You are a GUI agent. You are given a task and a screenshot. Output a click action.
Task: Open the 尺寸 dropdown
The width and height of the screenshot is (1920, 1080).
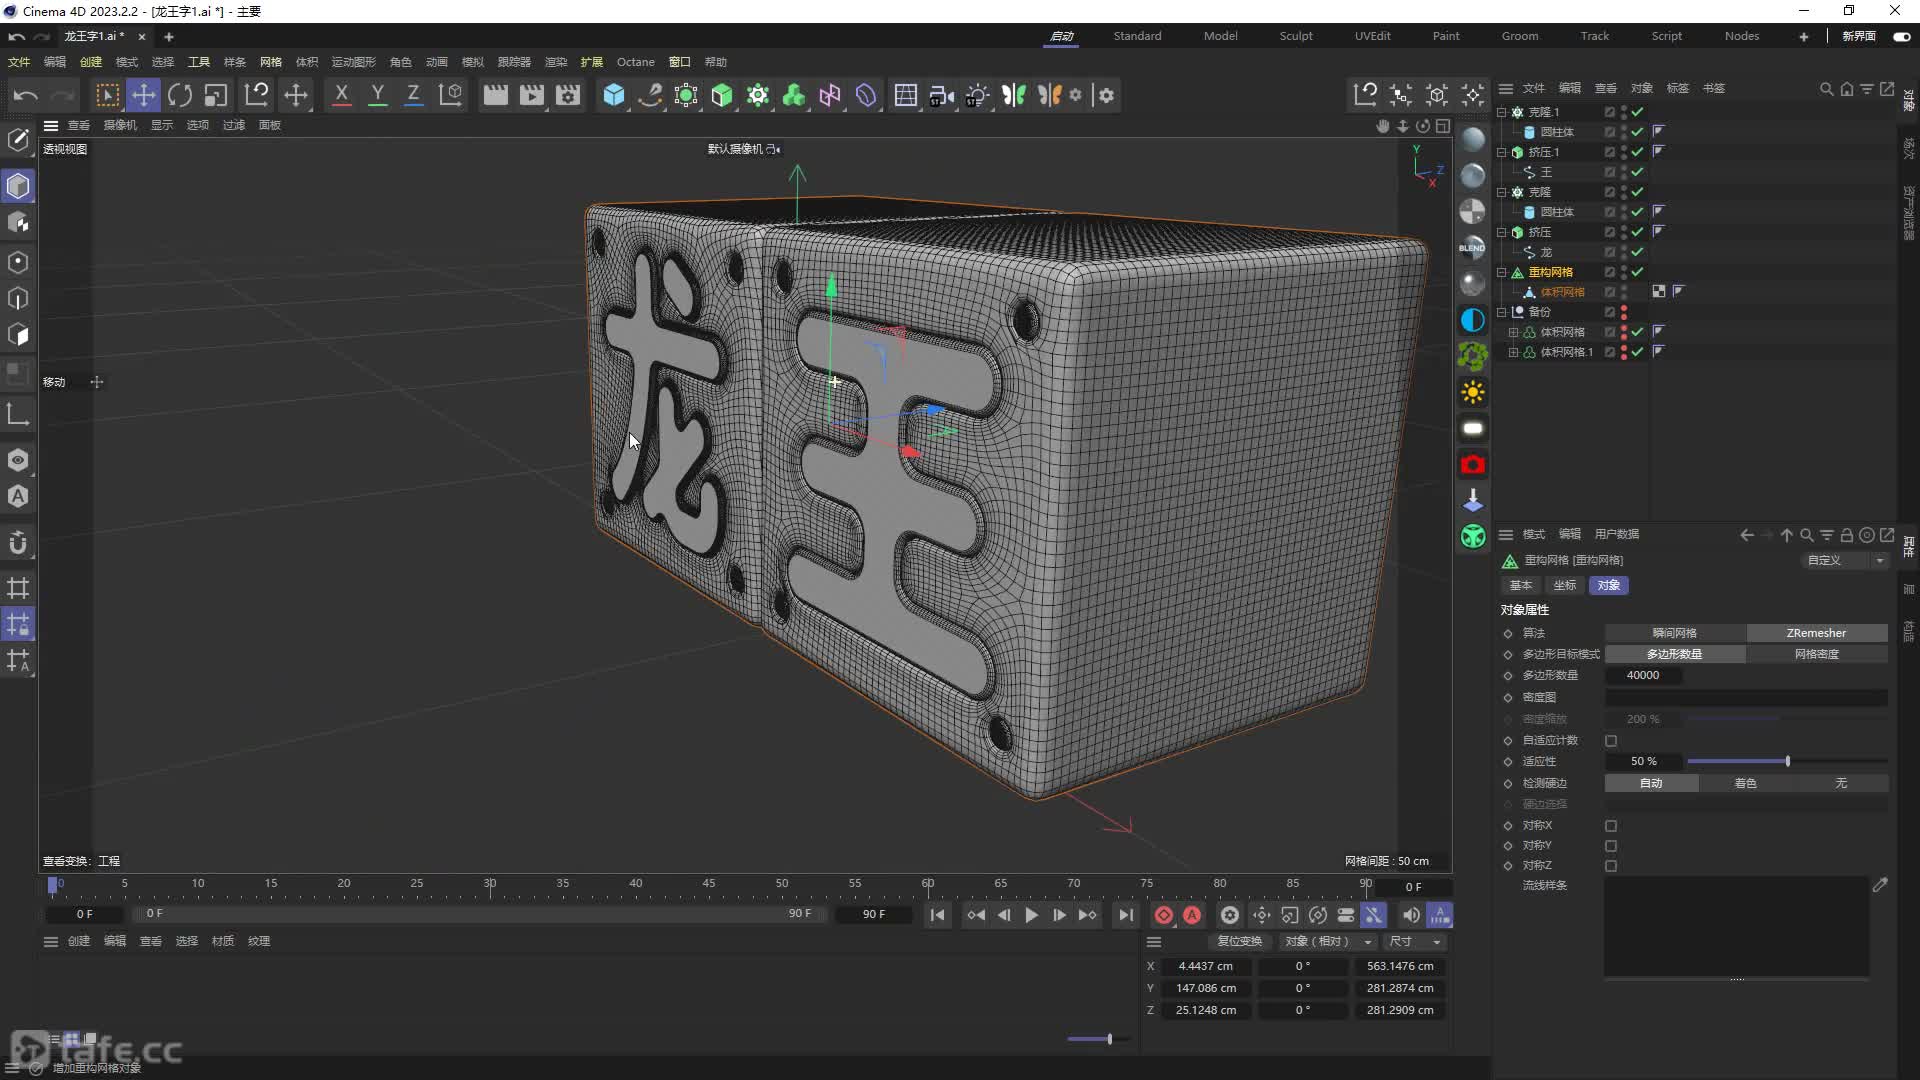[x=1415, y=942]
